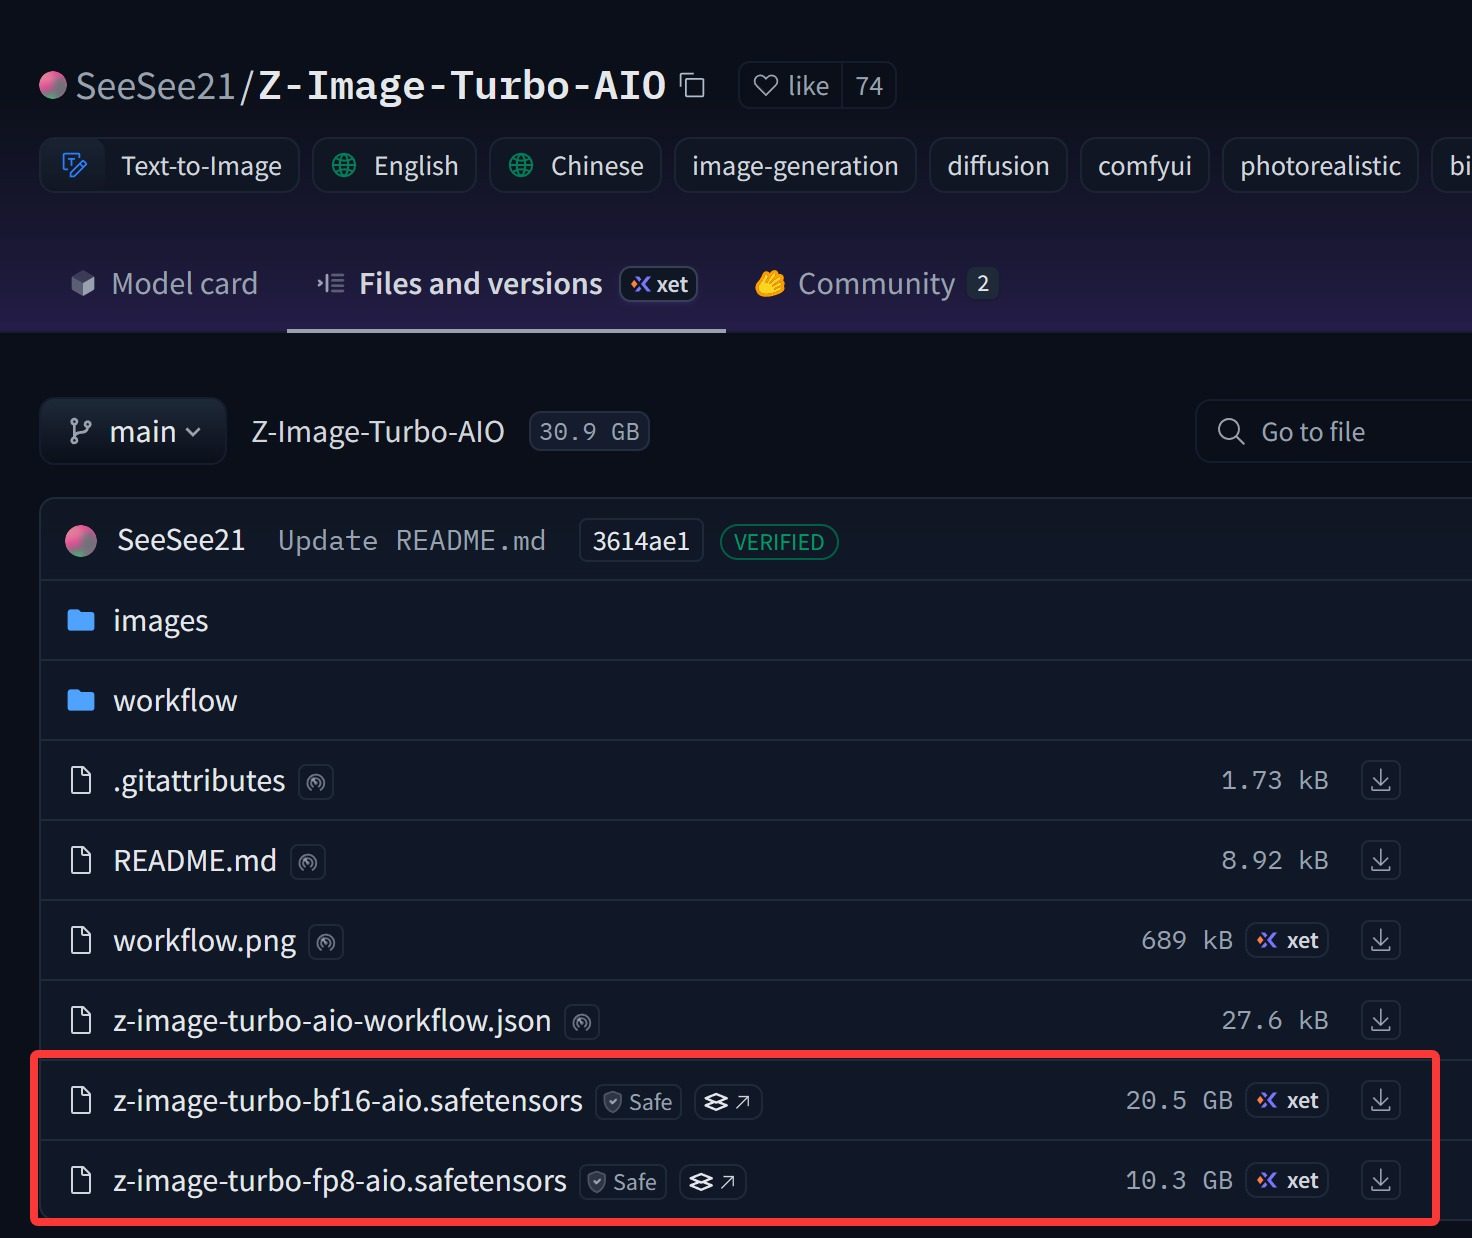The height and width of the screenshot is (1238, 1472).
Task: Visit the SeeSee21 profile link in header
Action: (154, 86)
